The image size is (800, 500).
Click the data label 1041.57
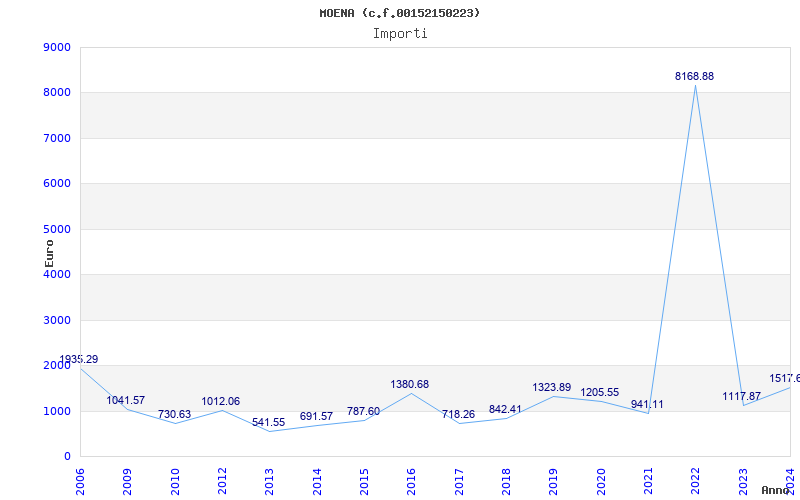coord(126,401)
